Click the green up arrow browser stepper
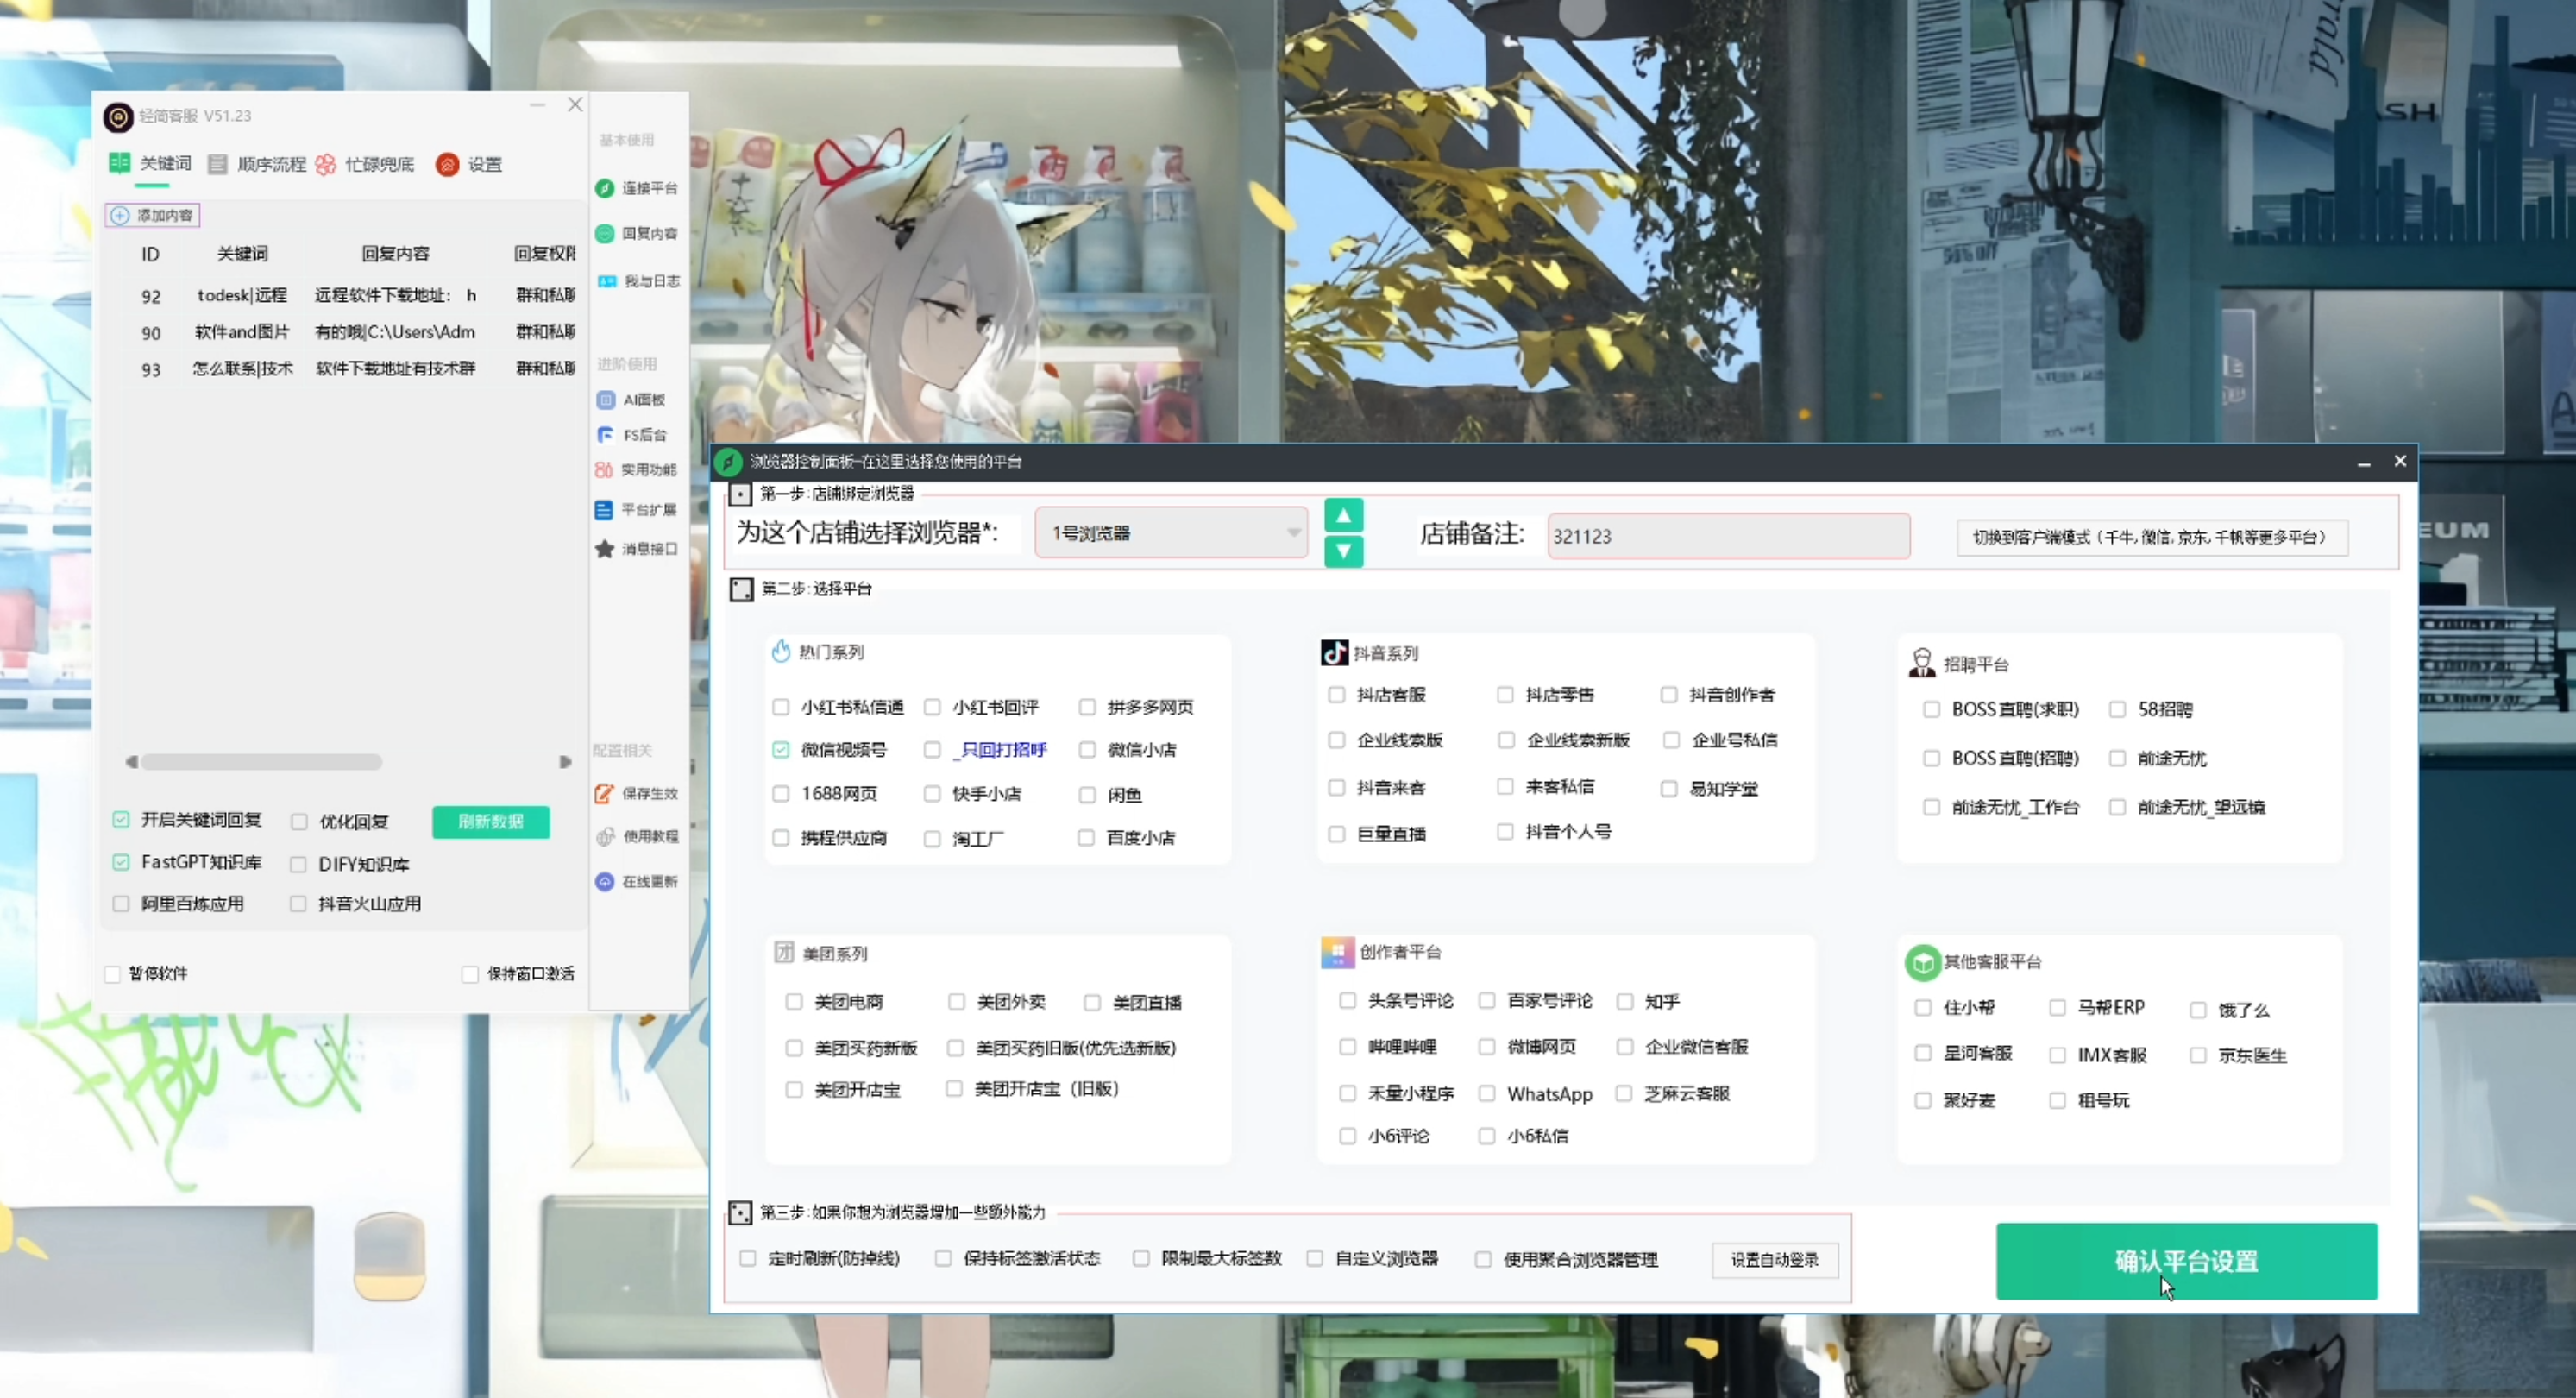Image resolution: width=2576 pixels, height=1398 pixels. pos(1343,515)
